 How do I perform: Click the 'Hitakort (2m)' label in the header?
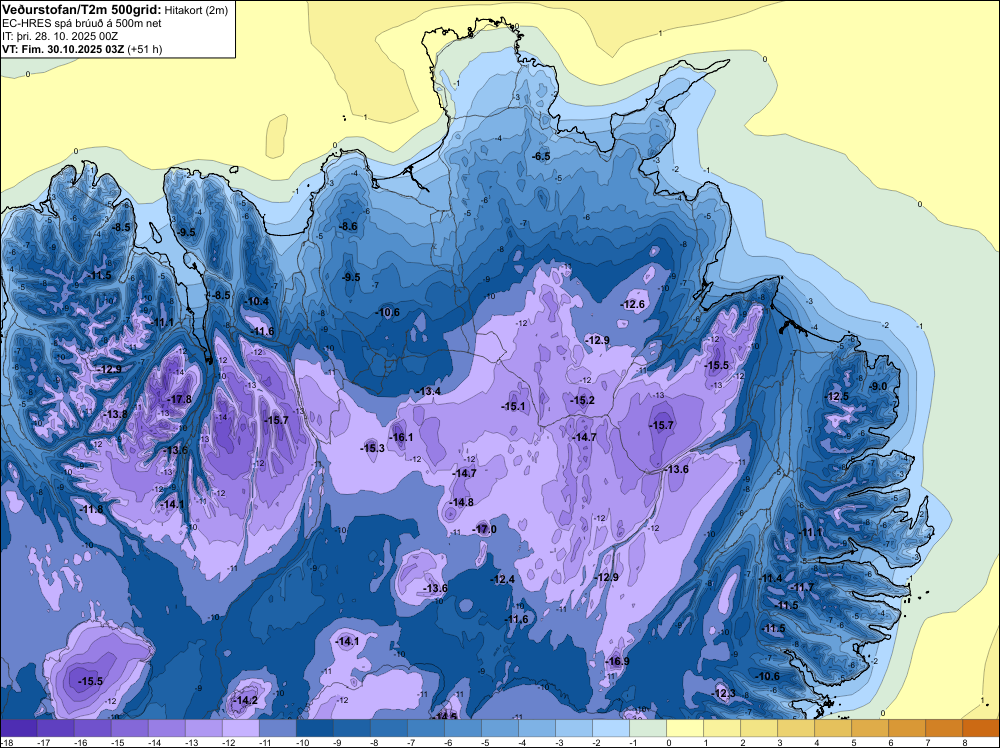196,10
